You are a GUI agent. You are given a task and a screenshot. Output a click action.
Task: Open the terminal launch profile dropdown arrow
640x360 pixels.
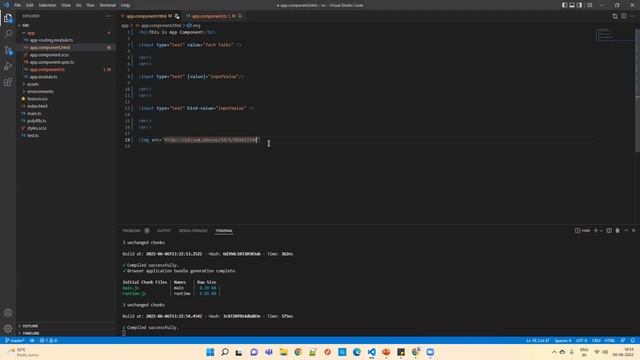(601, 231)
